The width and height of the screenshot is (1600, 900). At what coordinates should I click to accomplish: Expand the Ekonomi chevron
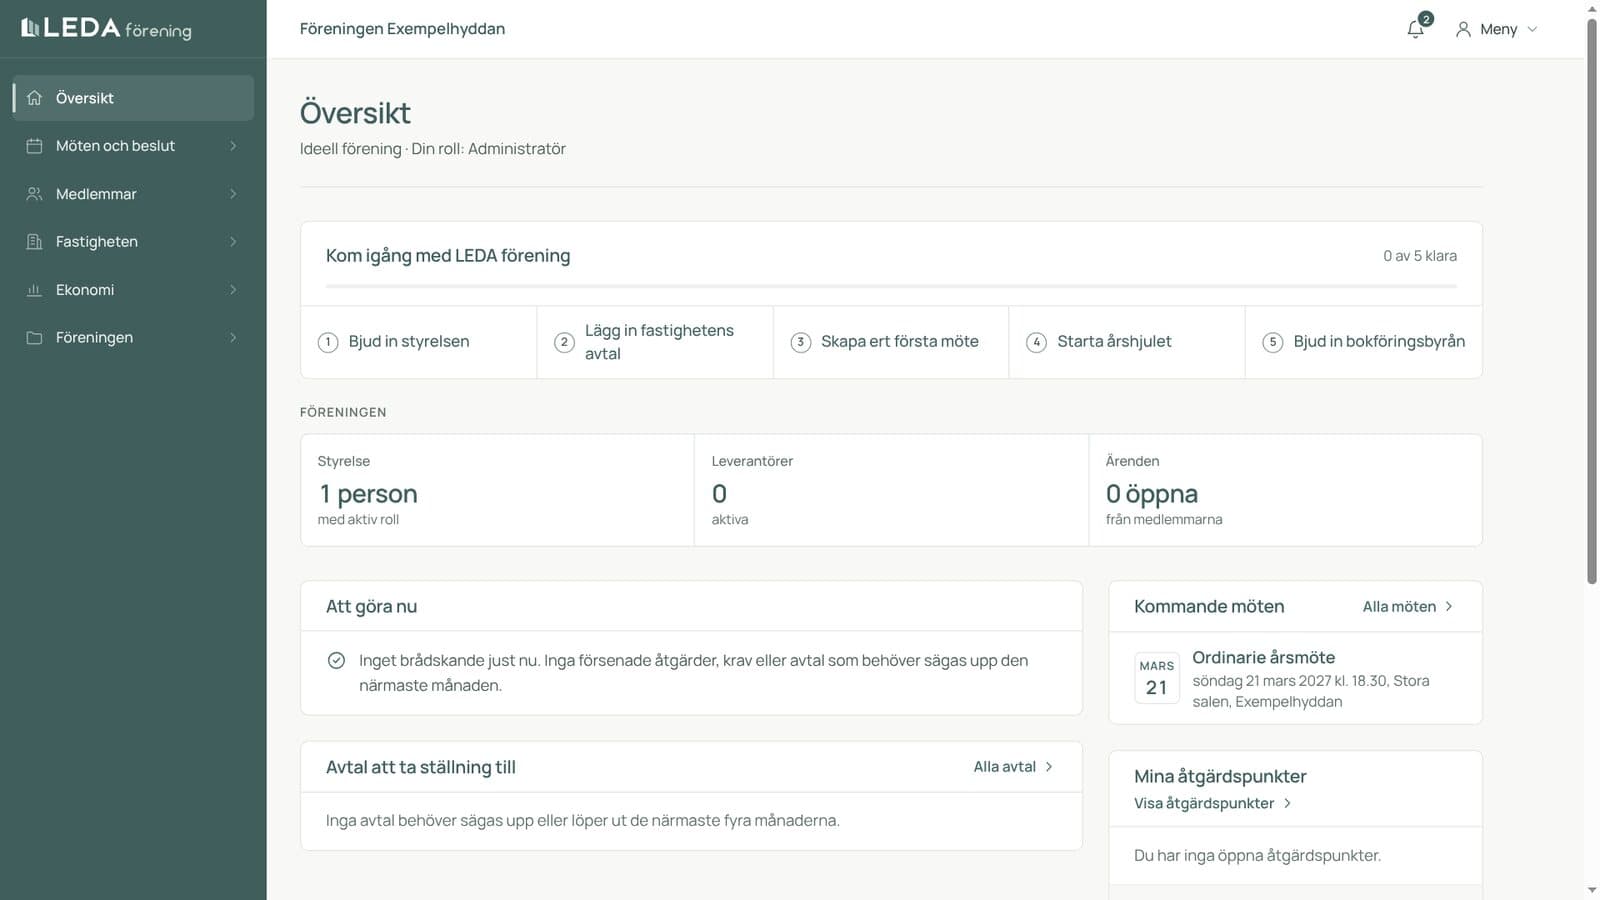[x=233, y=290]
